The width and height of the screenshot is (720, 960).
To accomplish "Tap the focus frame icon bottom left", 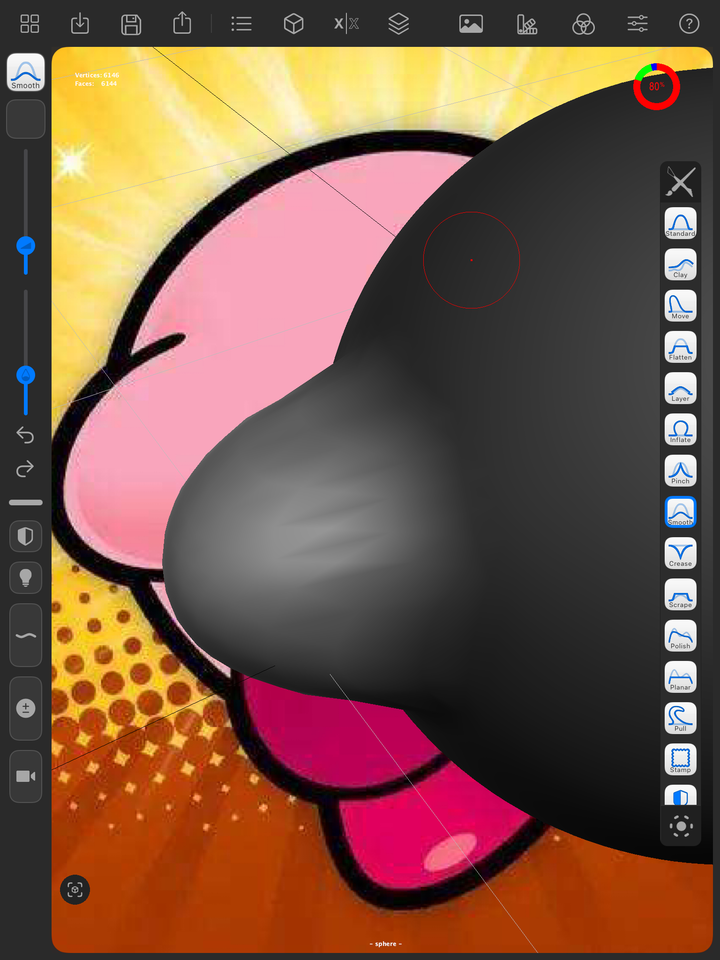I will 75,890.
